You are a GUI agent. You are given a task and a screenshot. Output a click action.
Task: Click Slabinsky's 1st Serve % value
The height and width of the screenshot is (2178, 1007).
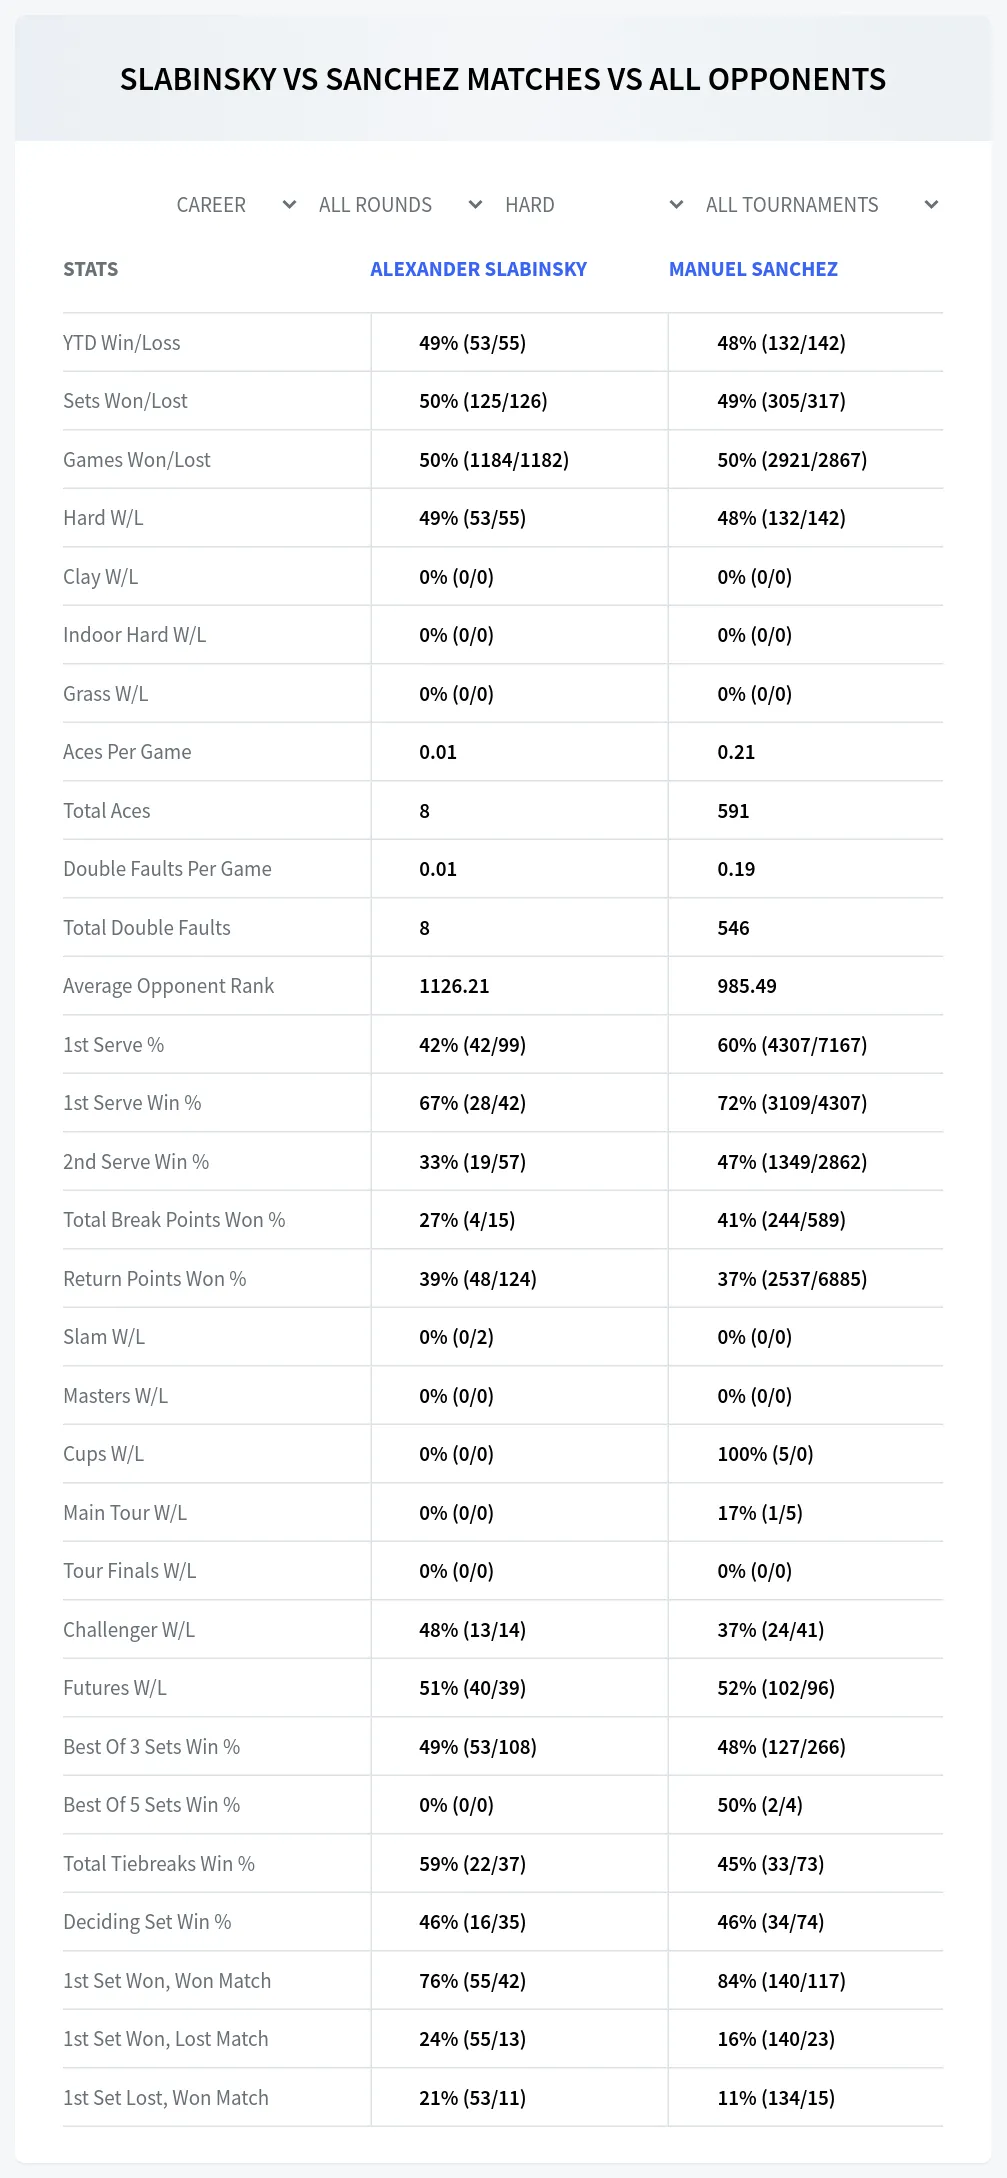472,1045
